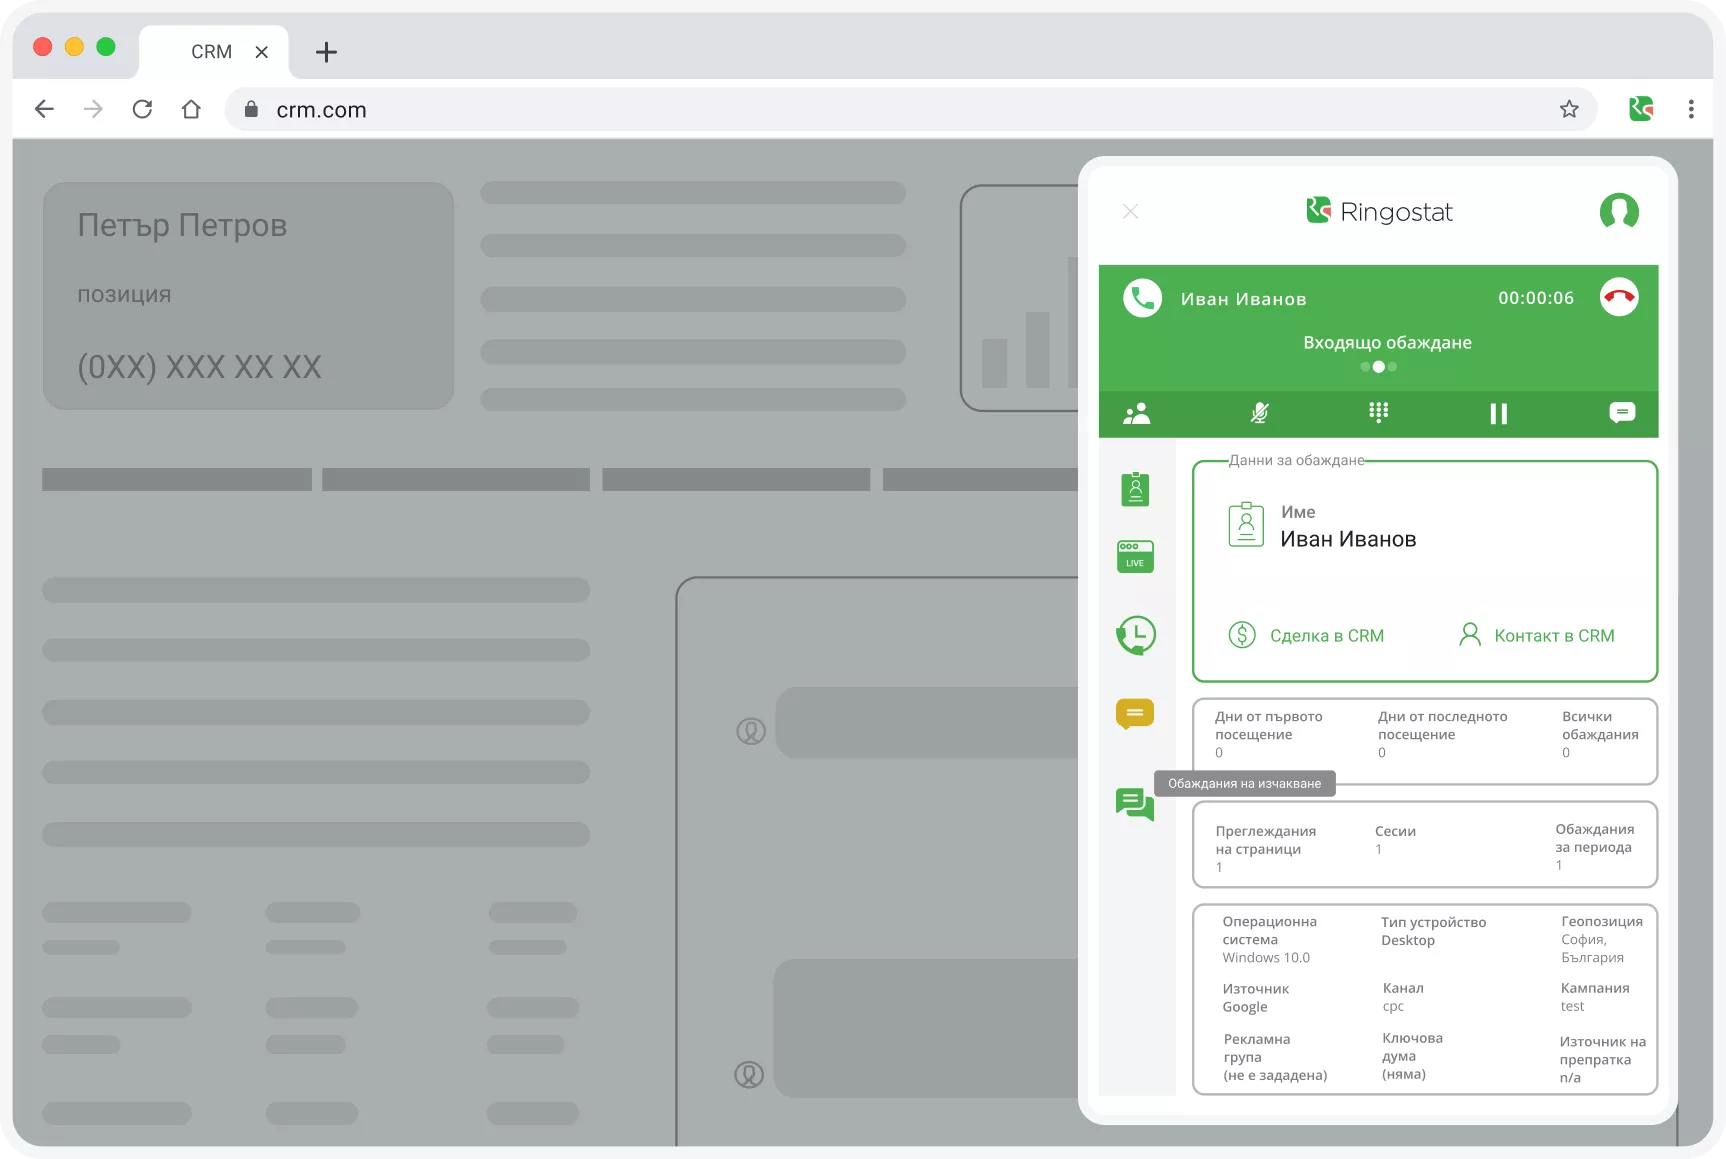Mute the microphone

coord(1260,413)
